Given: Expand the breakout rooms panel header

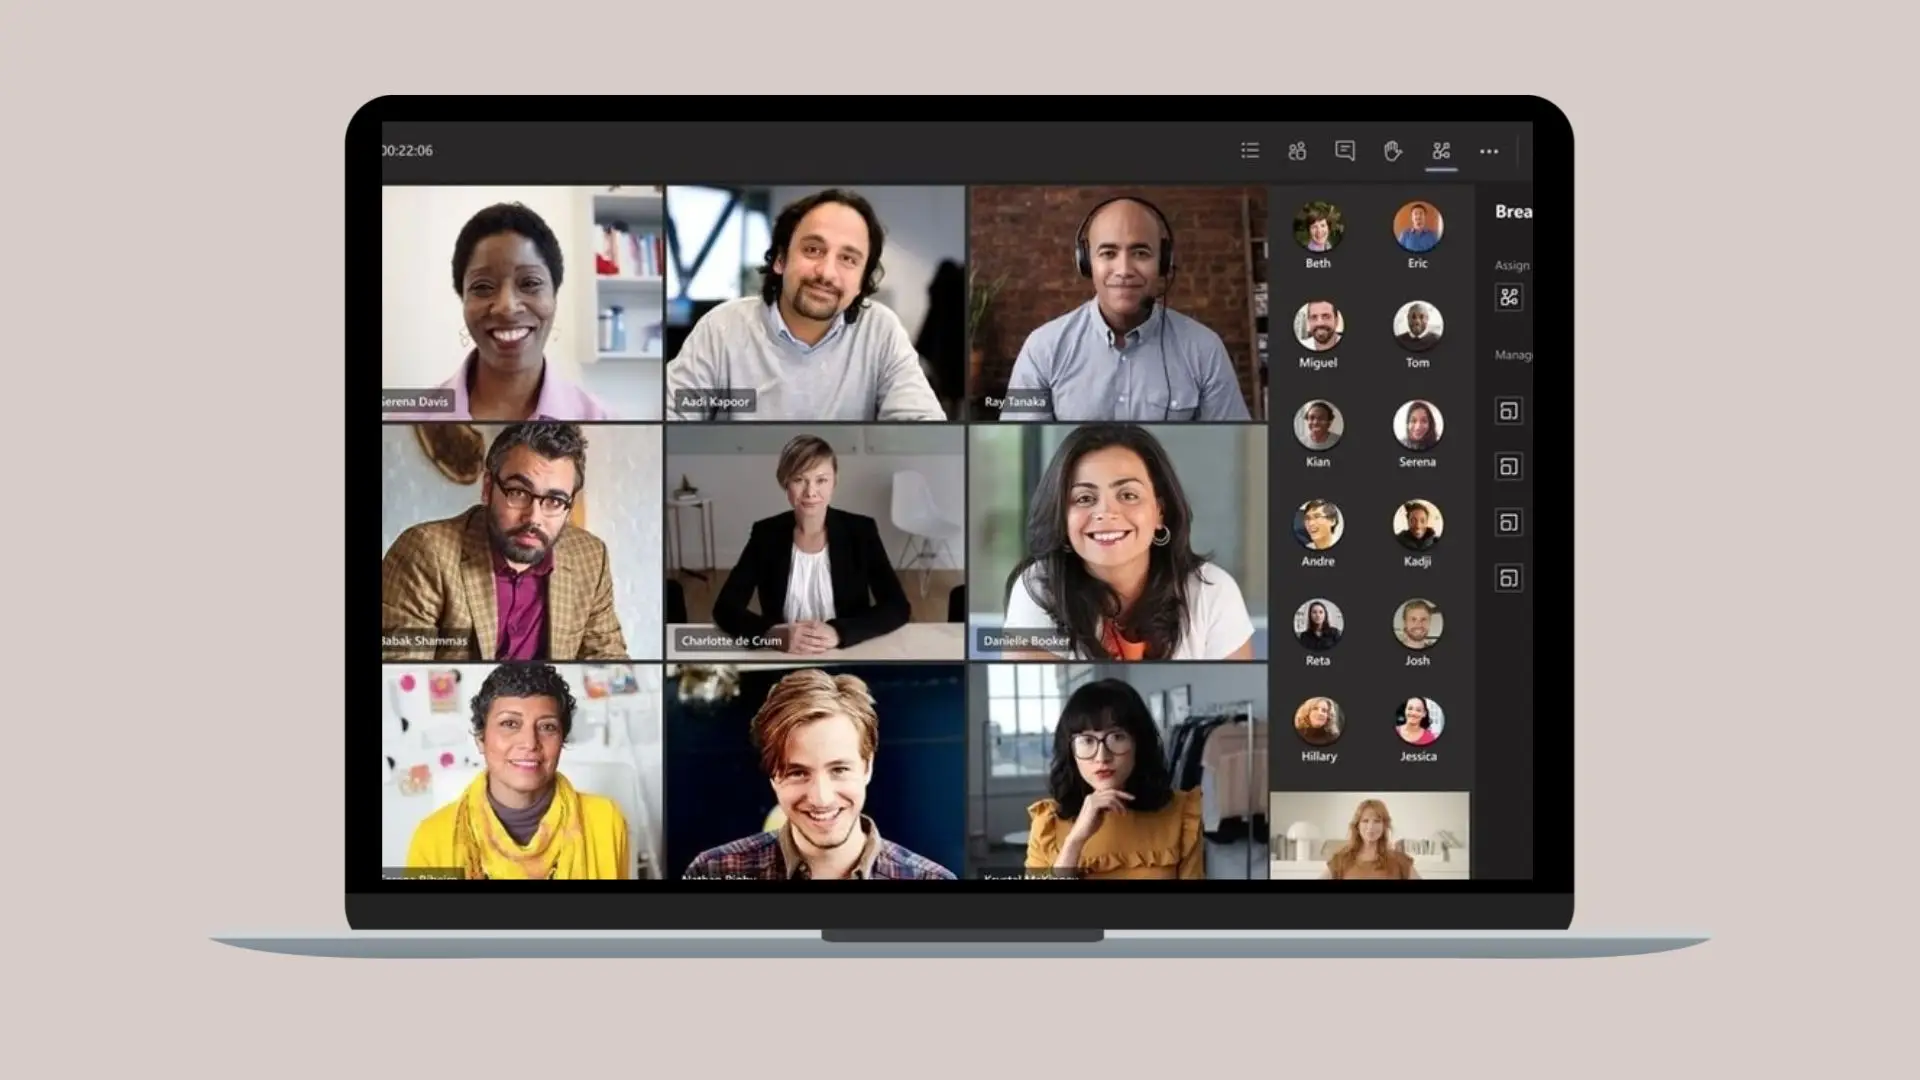Looking at the screenshot, I should pyautogui.click(x=1514, y=210).
